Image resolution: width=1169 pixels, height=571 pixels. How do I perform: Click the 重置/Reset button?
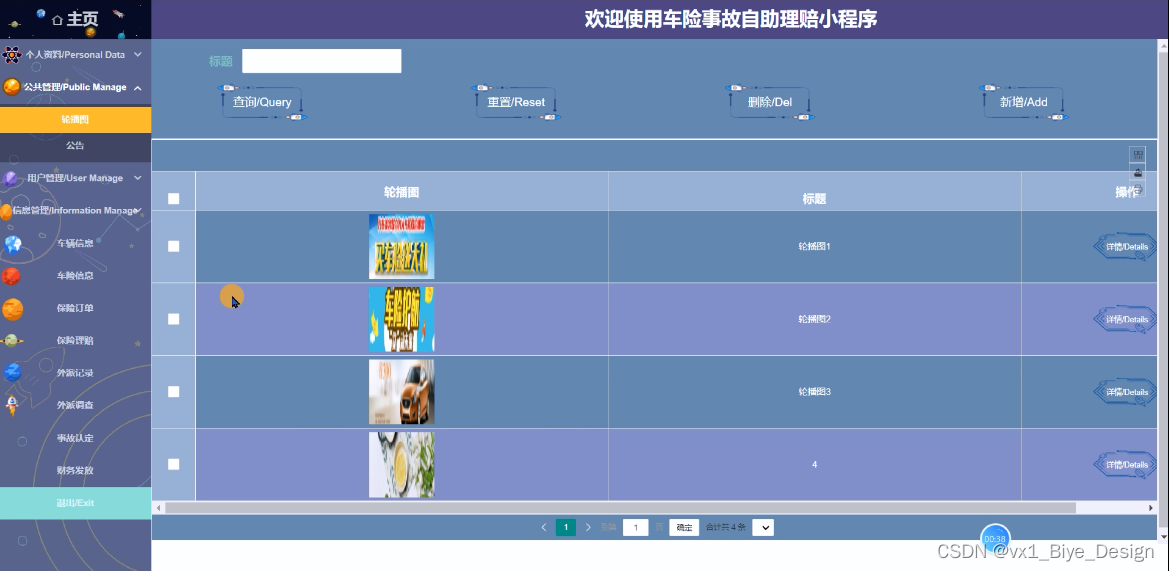pos(516,102)
